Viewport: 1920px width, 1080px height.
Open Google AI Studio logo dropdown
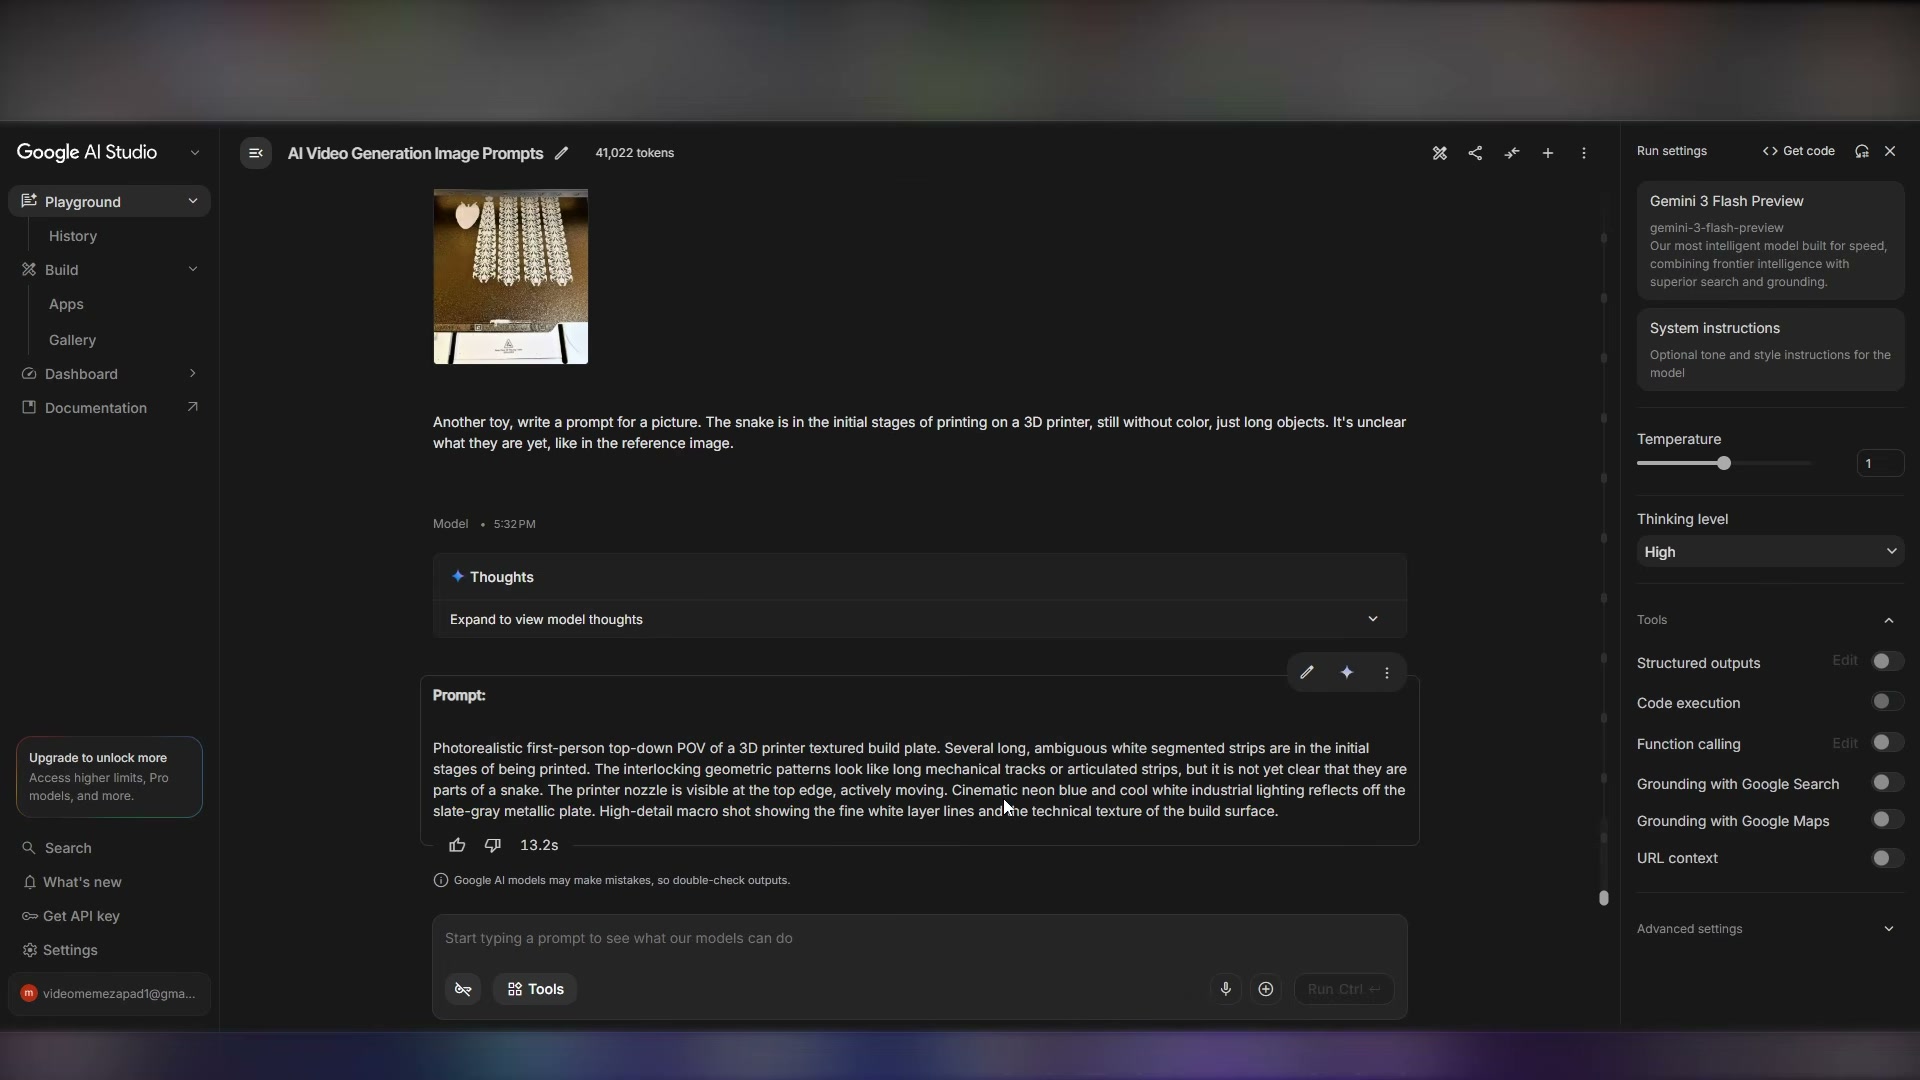[x=195, y=153]
